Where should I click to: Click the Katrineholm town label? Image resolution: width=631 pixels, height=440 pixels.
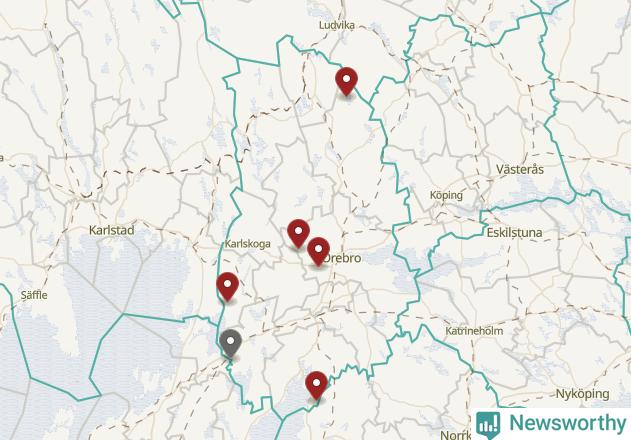[474, 331]
